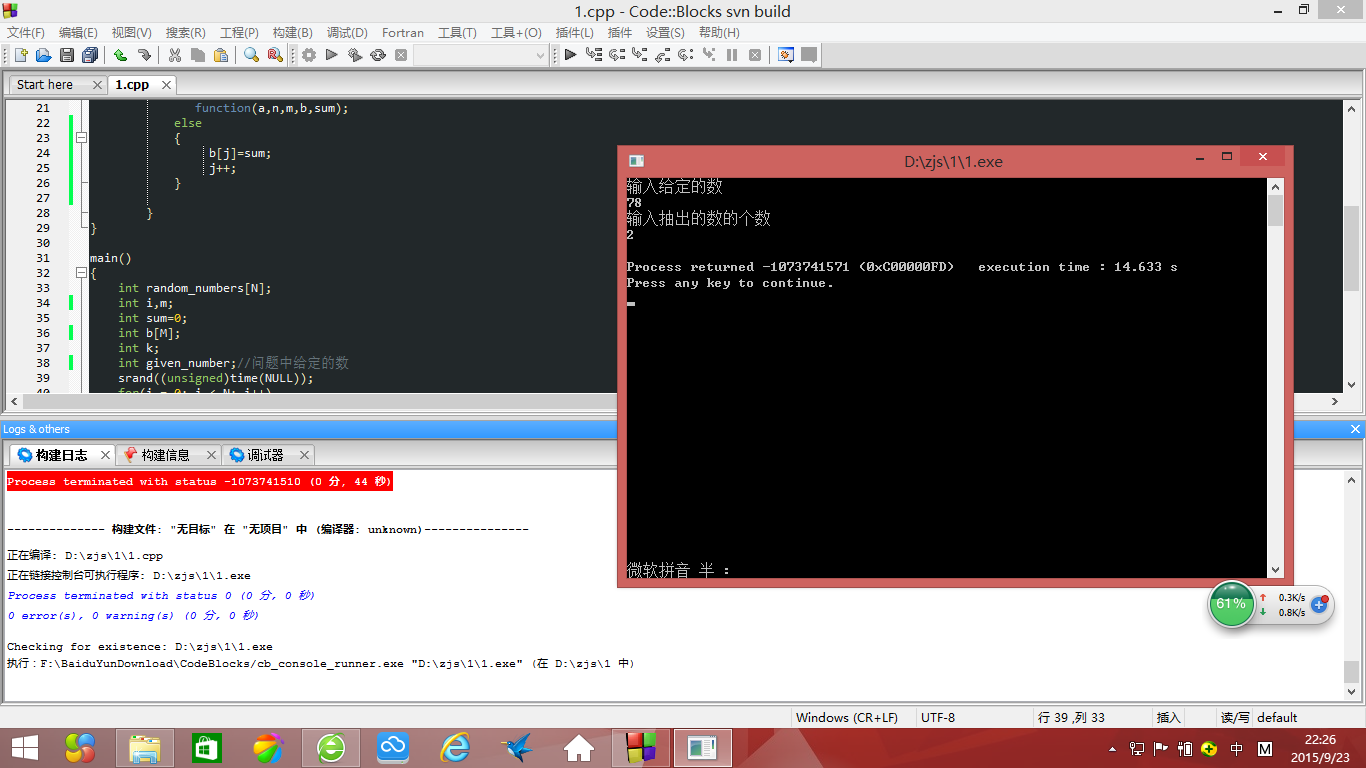The image size is (1366, 768).
Task: Close the 1.cpp tab
Action: 167,85
